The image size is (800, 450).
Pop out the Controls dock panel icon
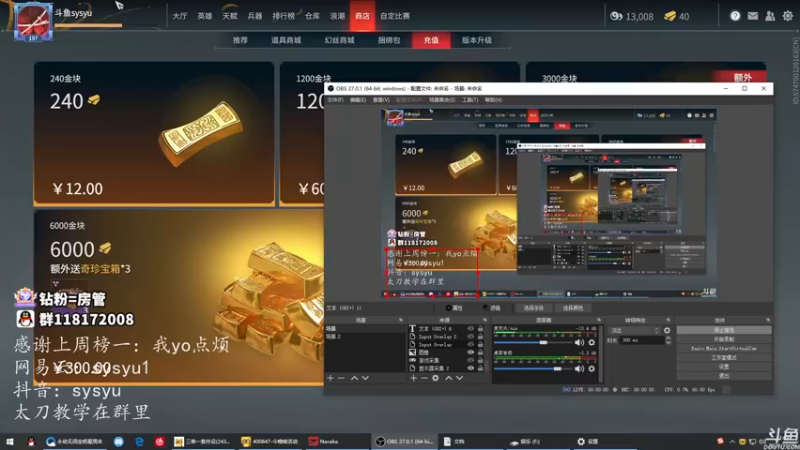768,320
